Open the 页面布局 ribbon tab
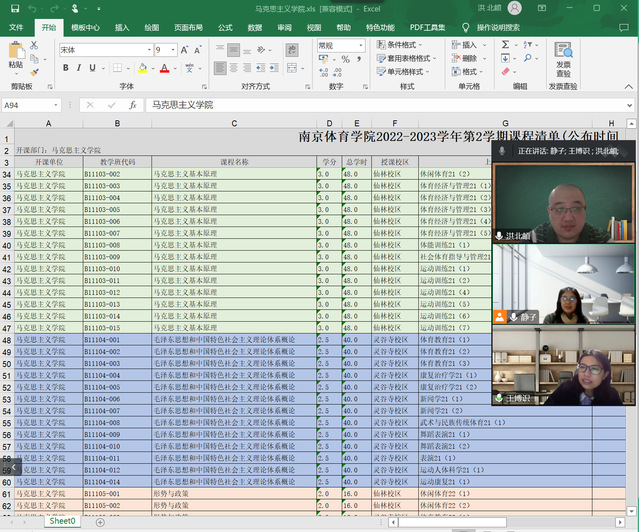Viewport: 639px width, 532px height. click(x=189, y=27)
